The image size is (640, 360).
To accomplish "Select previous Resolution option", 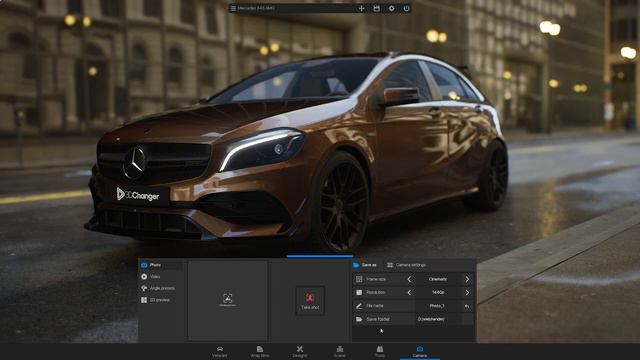I will coord(409,292).
